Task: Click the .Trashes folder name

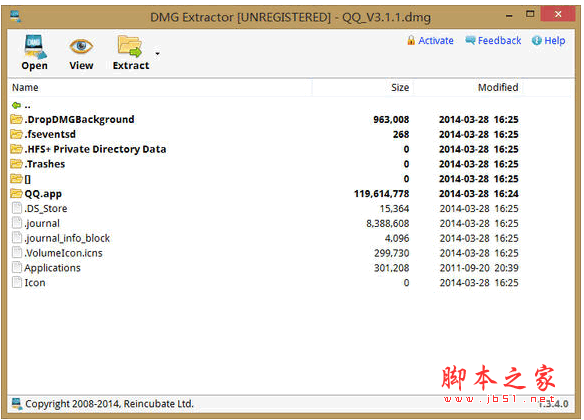Action: click(45, 164)
